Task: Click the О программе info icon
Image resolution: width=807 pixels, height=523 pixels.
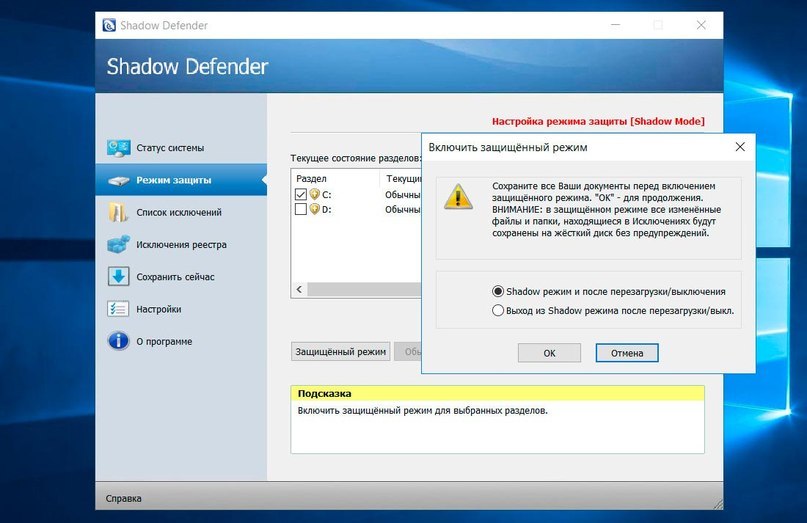Action: [x=118, y=341]
